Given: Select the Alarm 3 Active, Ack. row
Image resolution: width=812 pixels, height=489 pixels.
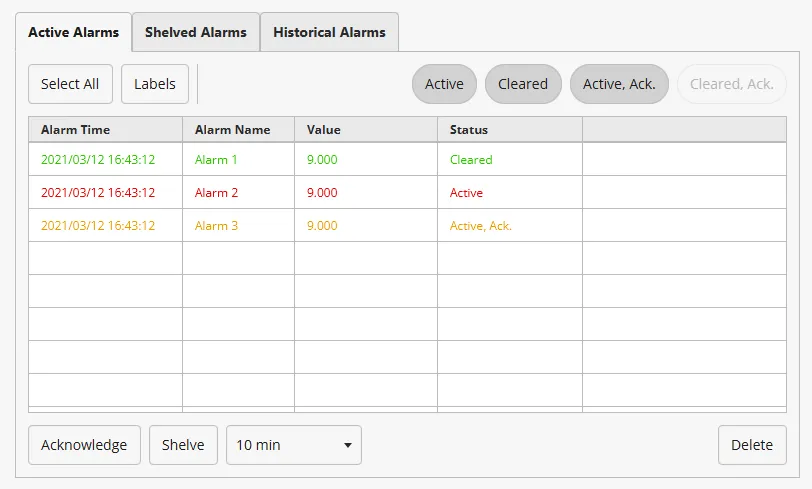Looking at the screenshot, I should coord(217,226).
